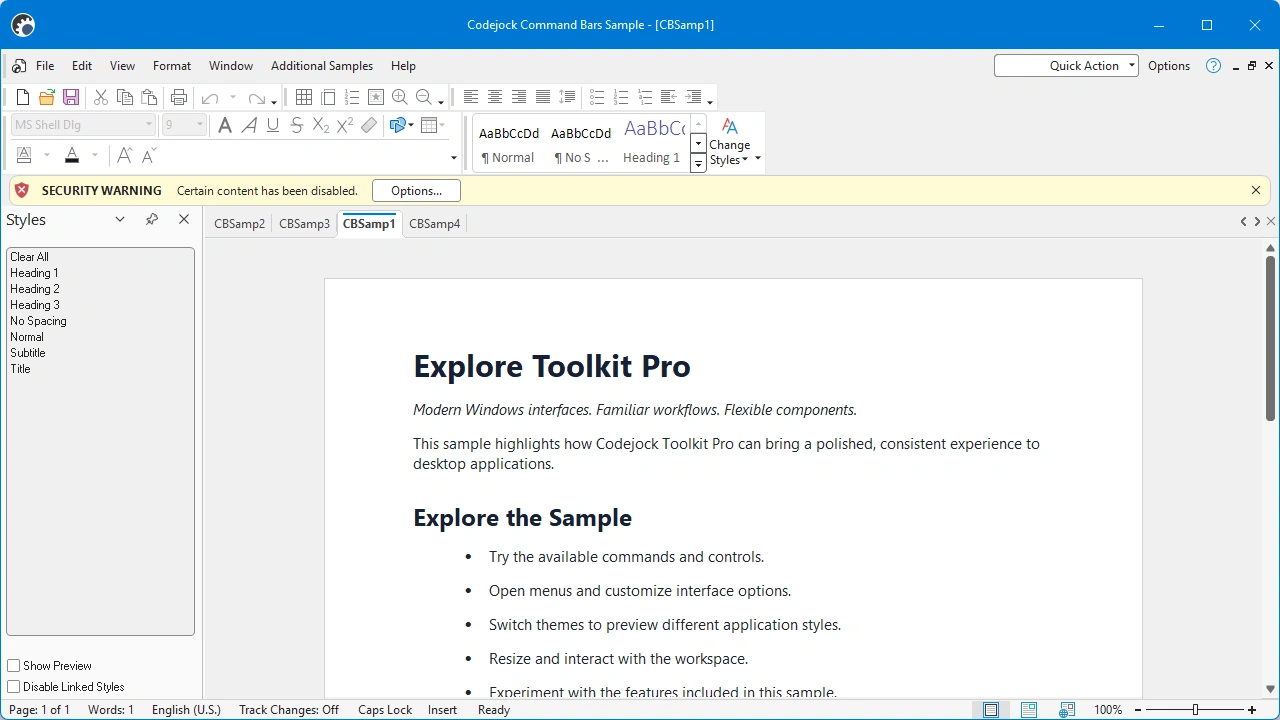Screen dimensions: 1280x720
Task: Click the Save icon in toolbar
Action: (71, 97)
